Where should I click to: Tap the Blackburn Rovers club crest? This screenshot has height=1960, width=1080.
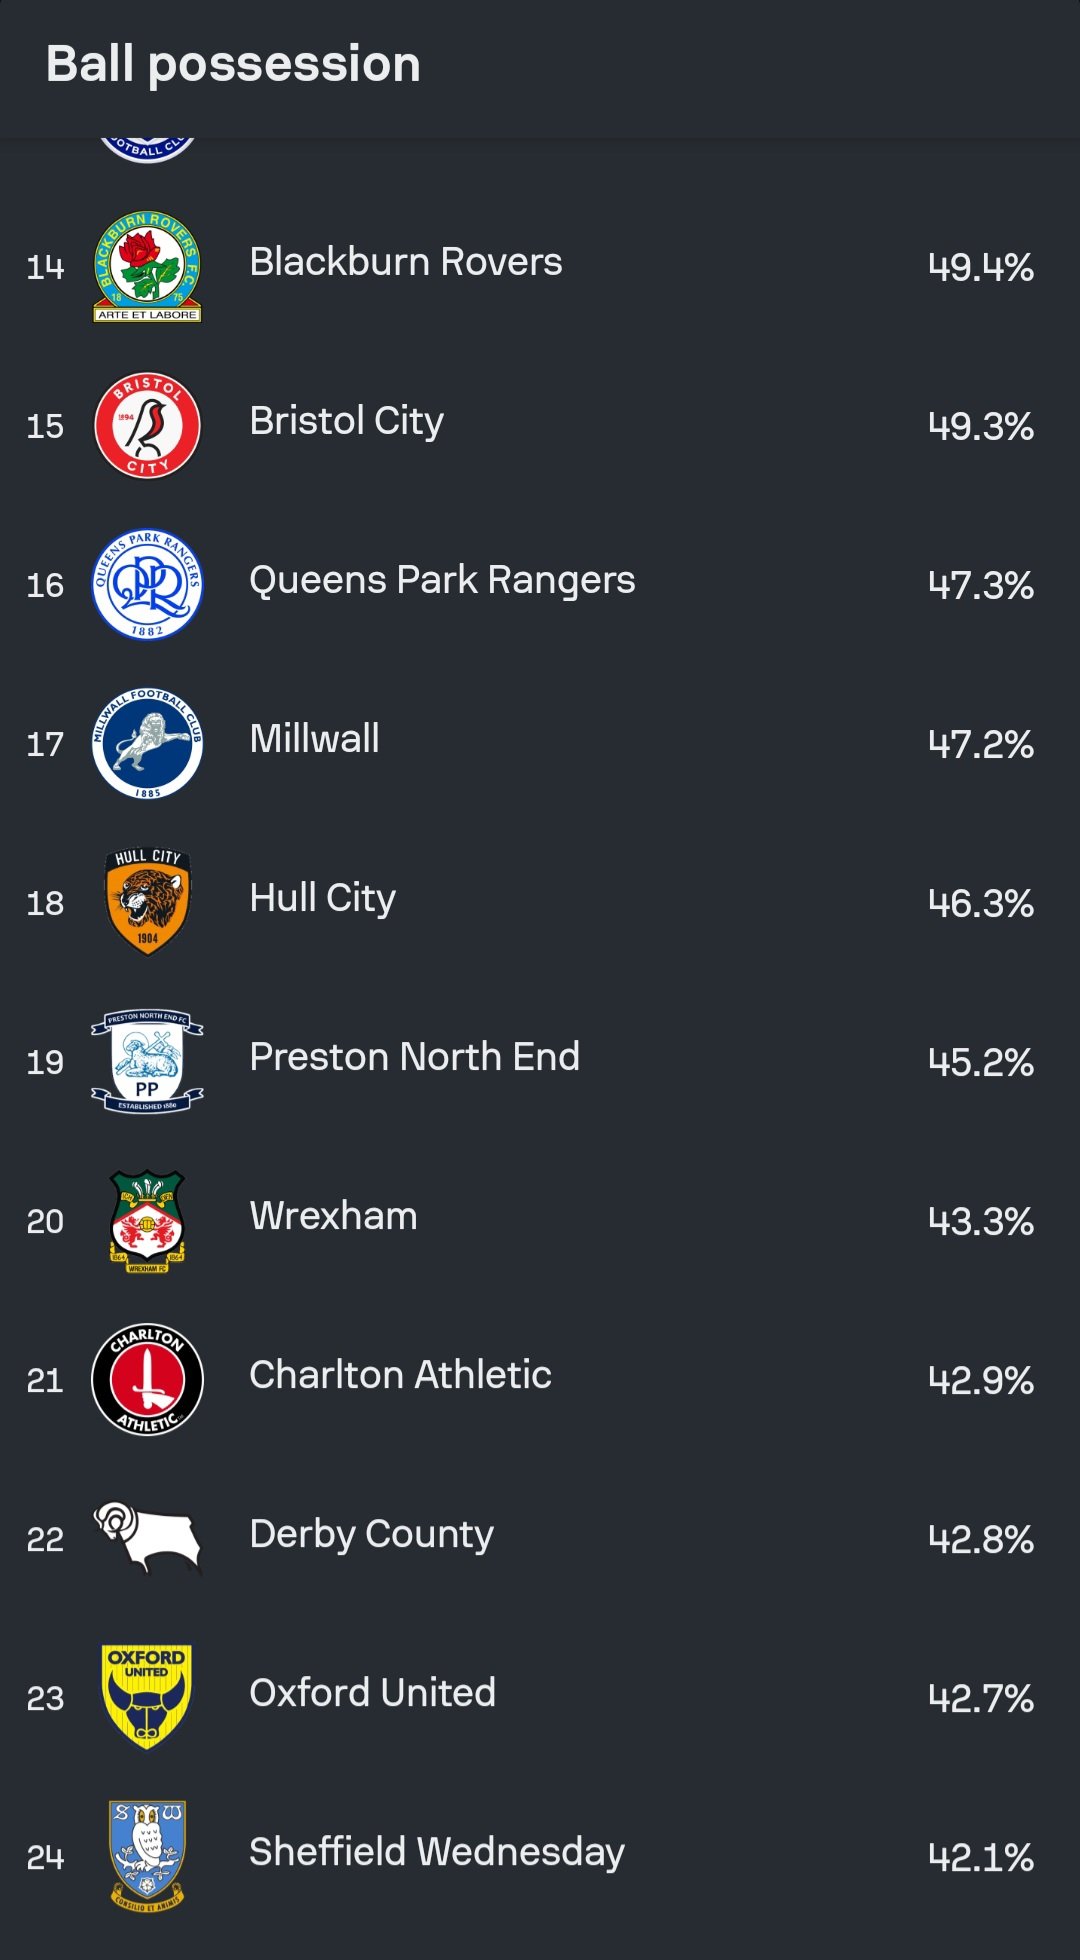tap(147, 266)
